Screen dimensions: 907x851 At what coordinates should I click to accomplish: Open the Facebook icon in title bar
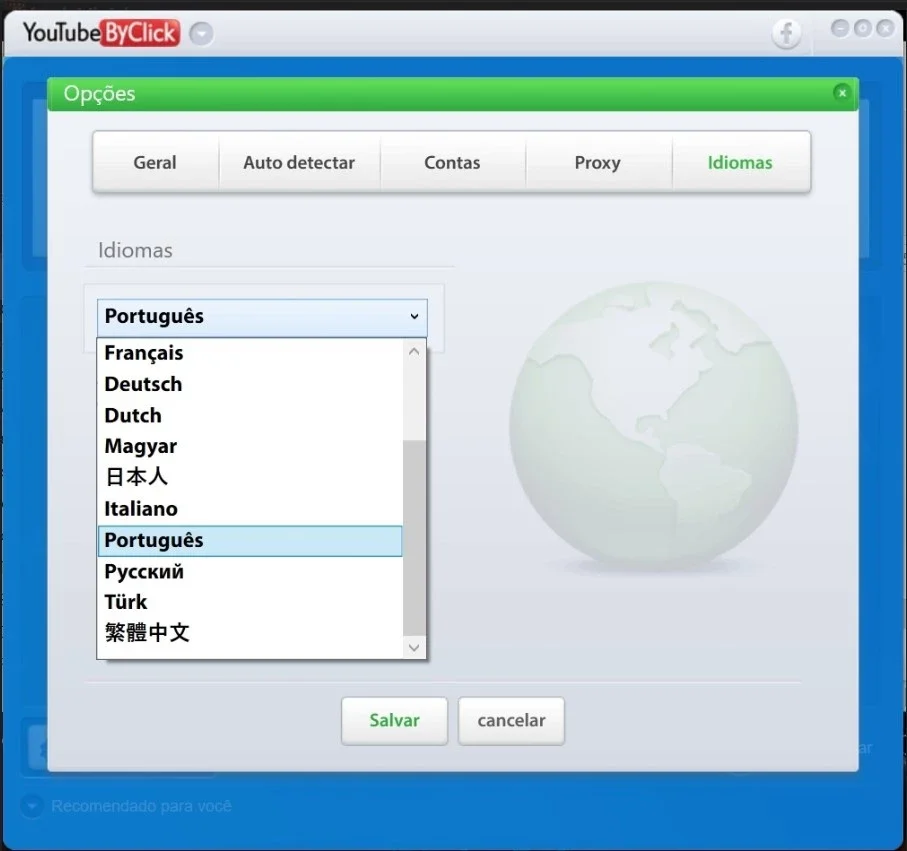pos(786,33)
